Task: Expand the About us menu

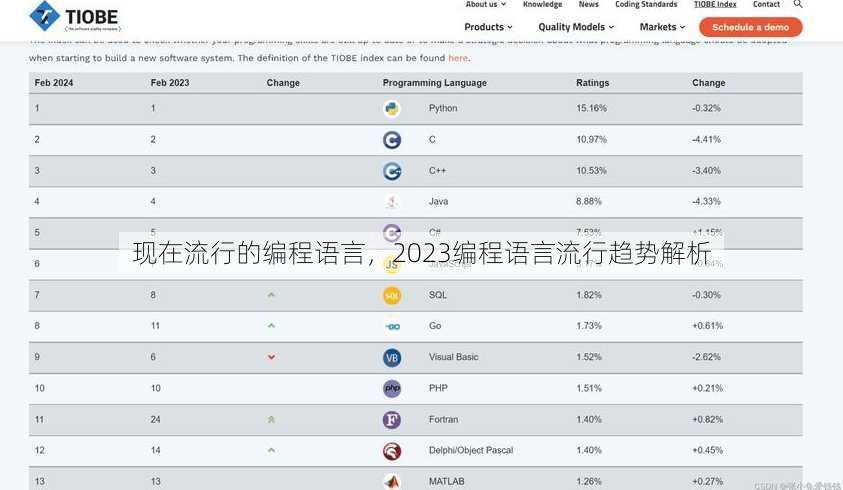Action: tap(485, 4)
